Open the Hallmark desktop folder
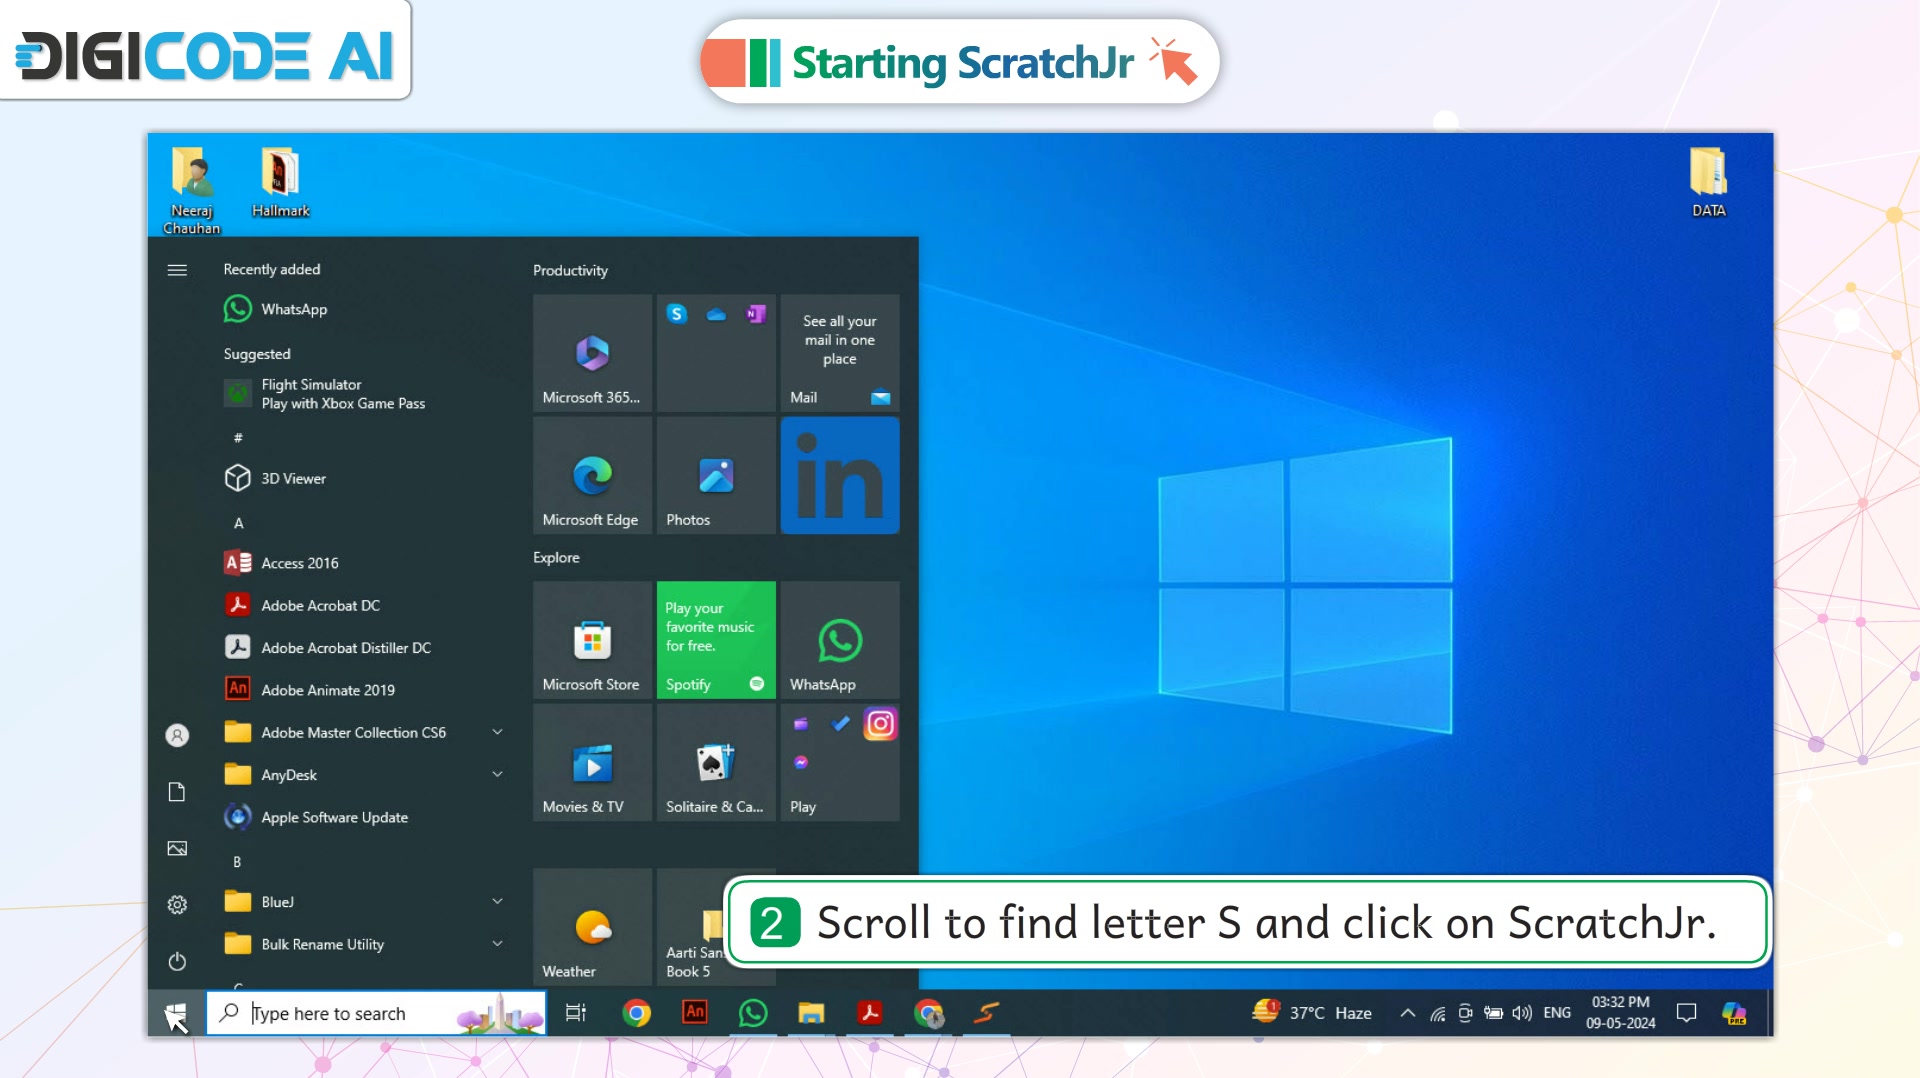This screenshot has width=1920, height=1078. click(x=280, y=183)
